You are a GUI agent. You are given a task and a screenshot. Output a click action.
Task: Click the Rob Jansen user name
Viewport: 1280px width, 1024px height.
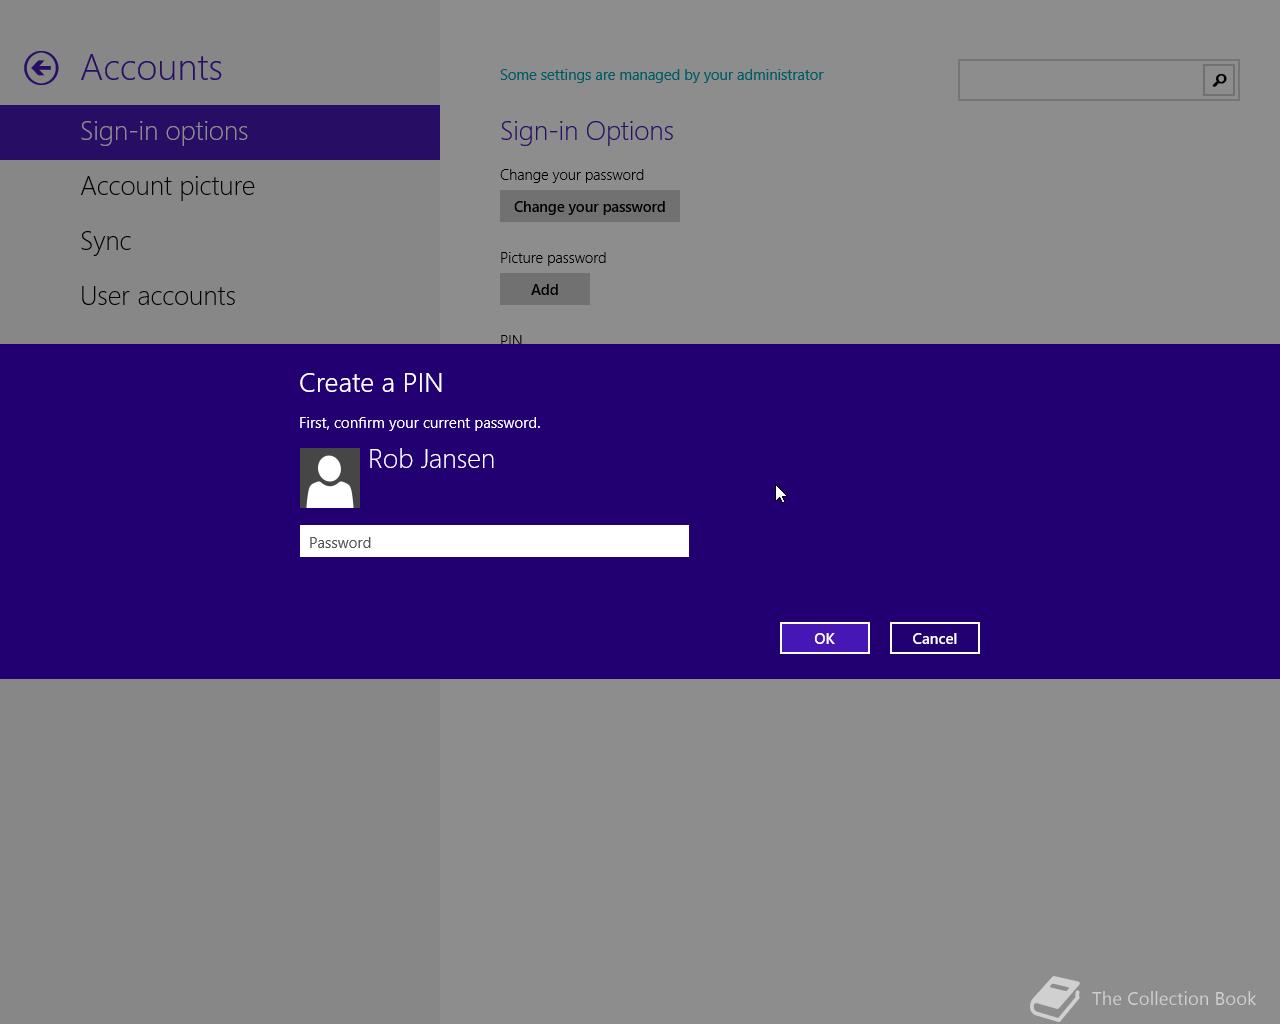point(431,459)
